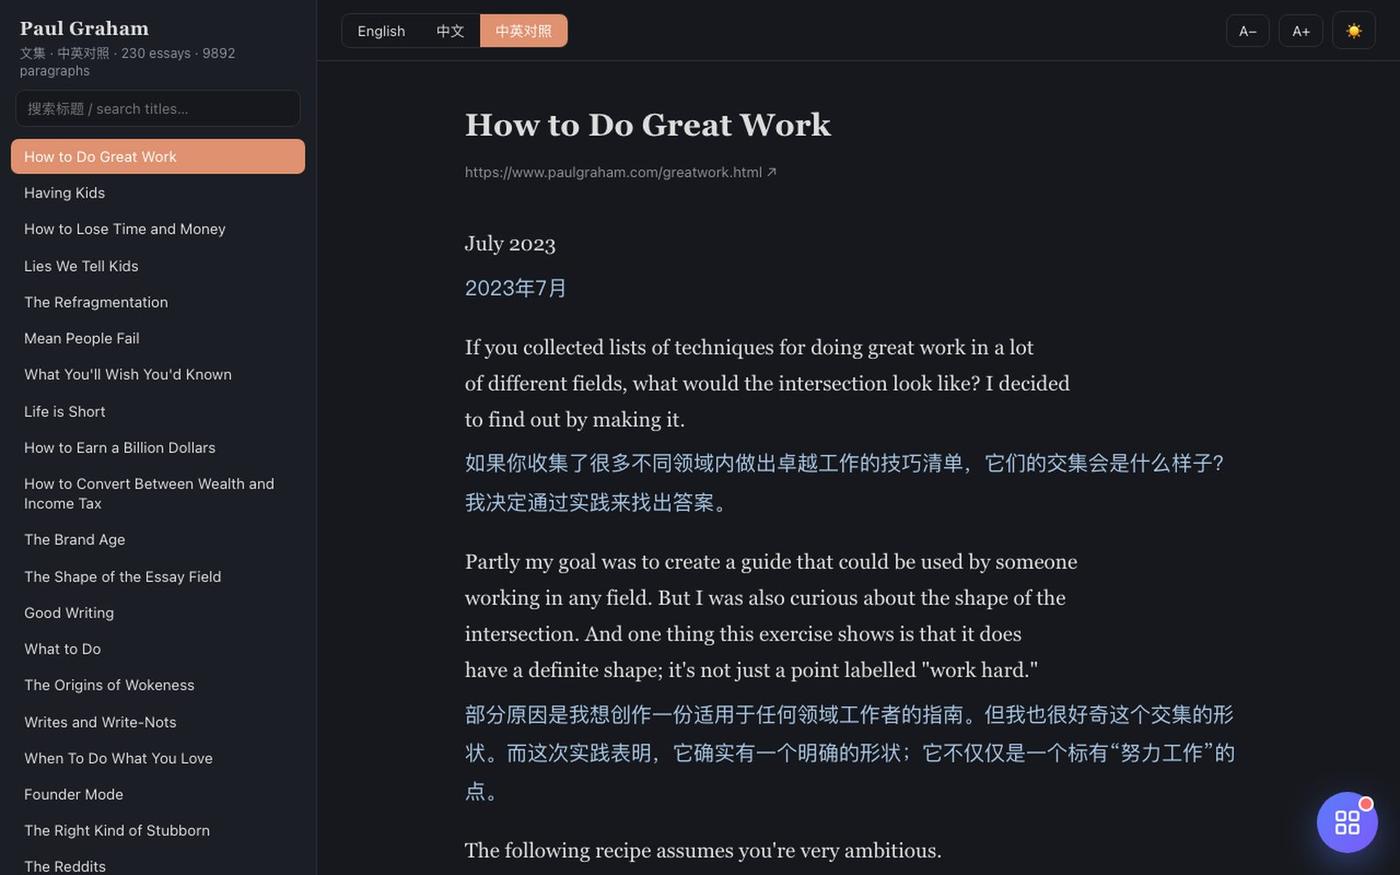The width and height of the screenshot is (1400, 875).
Task: Click the essay heading How to Do Great Work
Action: coord(648,124)
